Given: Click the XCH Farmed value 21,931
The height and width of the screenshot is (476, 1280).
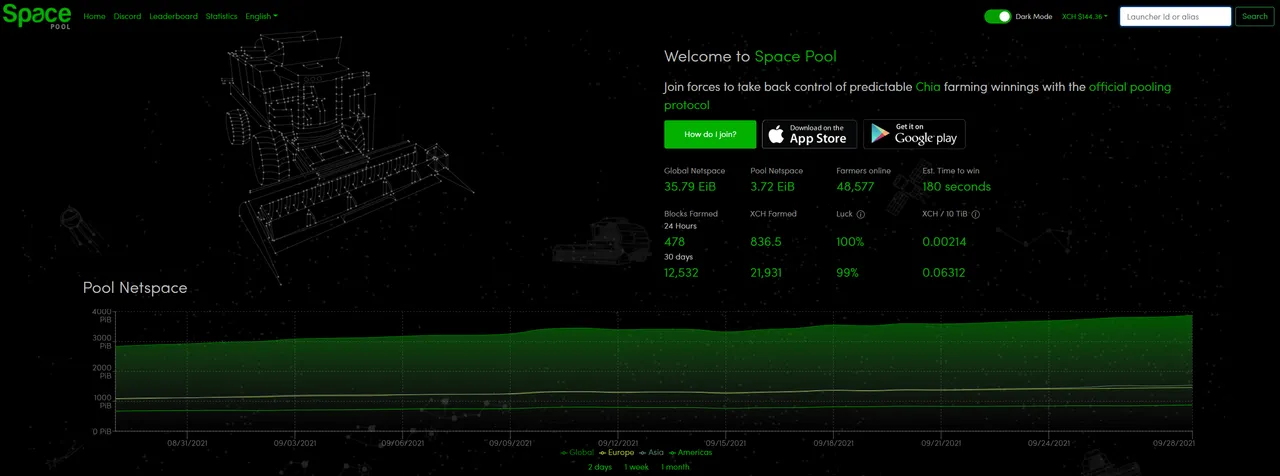Looking at the screenshot, I should point(766,273).
